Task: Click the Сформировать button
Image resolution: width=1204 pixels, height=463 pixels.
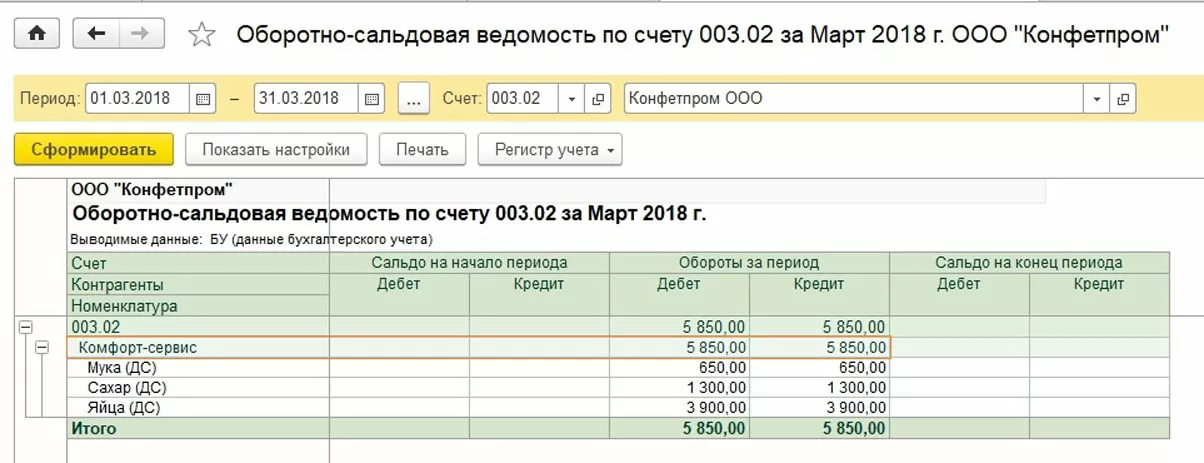Action: click(x=94, y=150)
